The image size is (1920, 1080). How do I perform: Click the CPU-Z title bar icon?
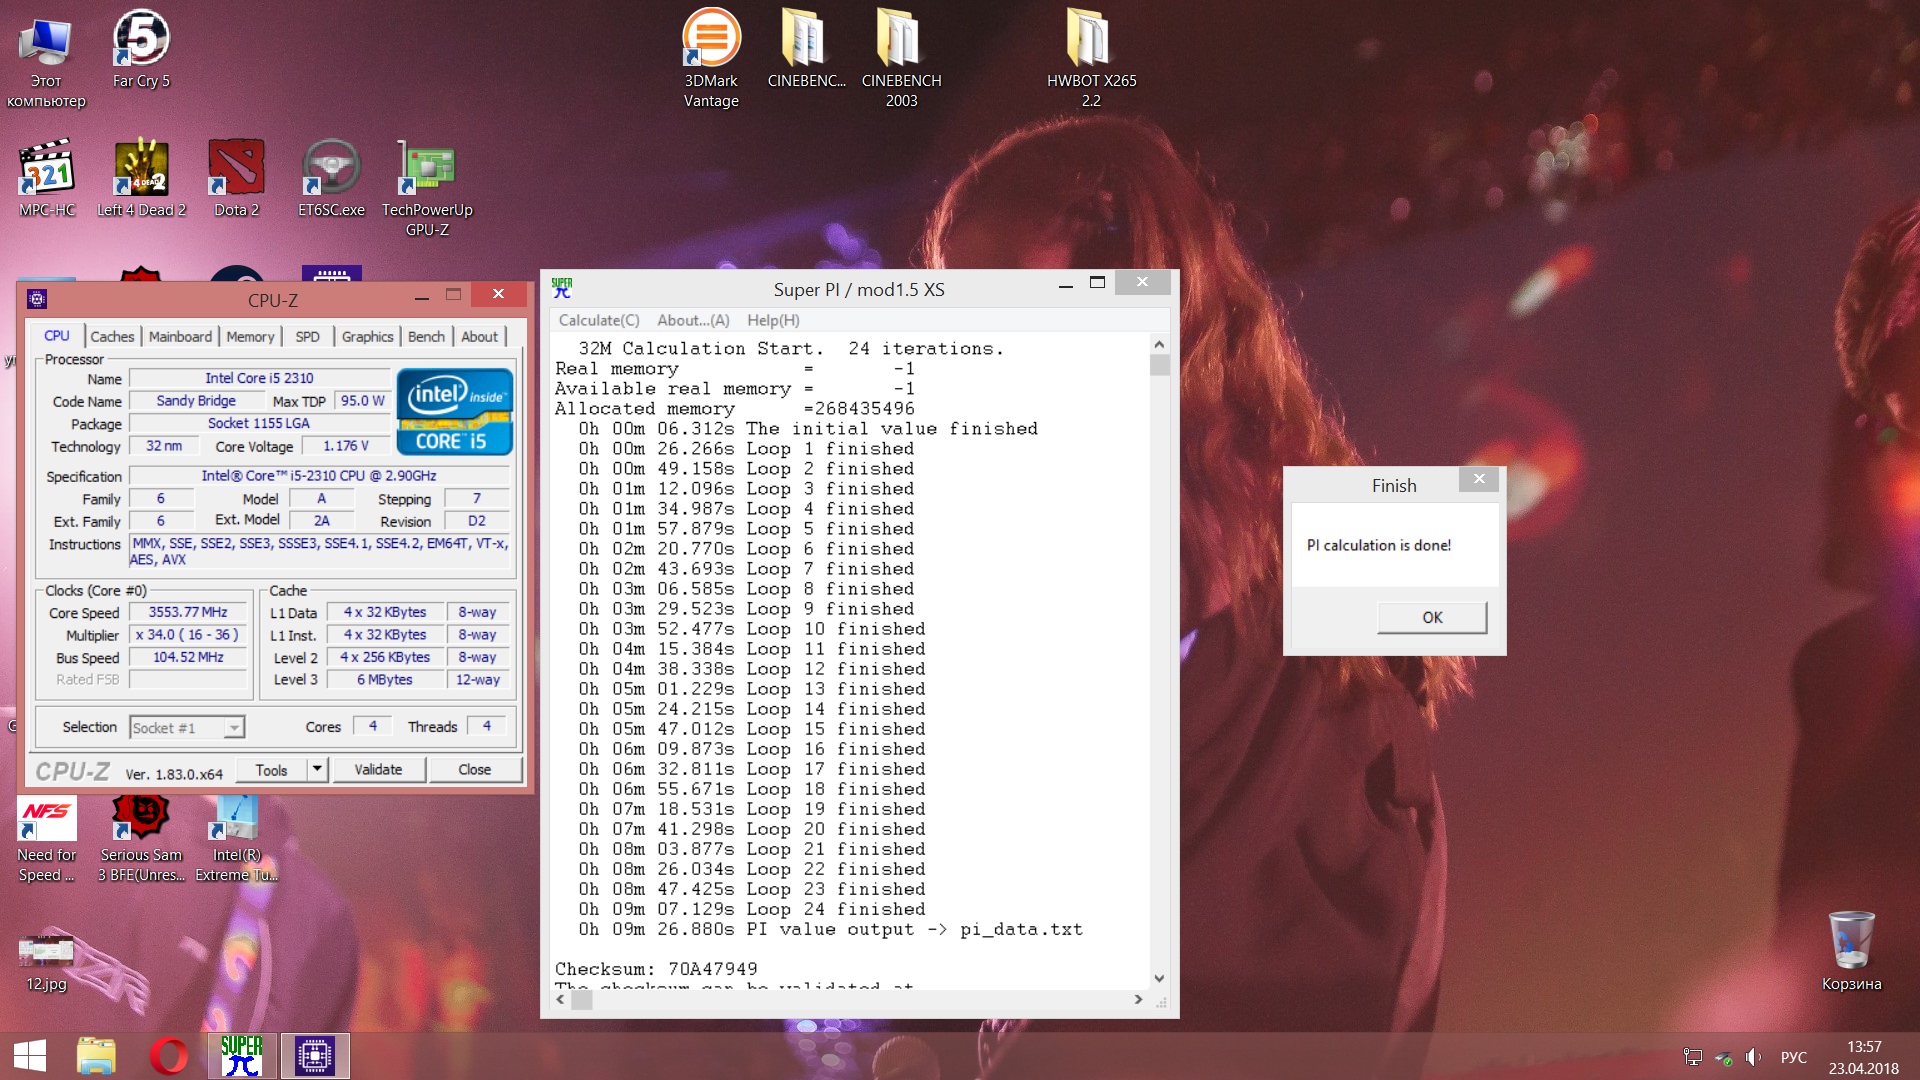pyautogui.click(x=37, y=299)
